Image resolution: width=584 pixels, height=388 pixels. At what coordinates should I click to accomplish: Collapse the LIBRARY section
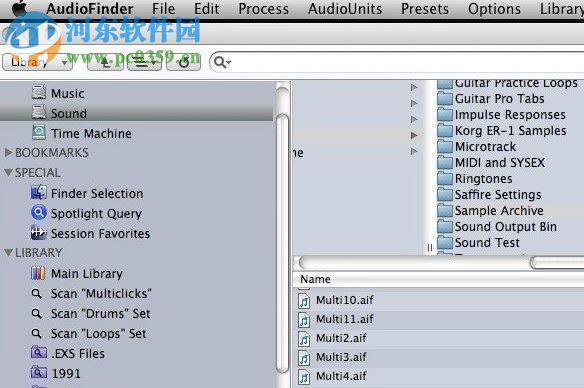(8, 252)
